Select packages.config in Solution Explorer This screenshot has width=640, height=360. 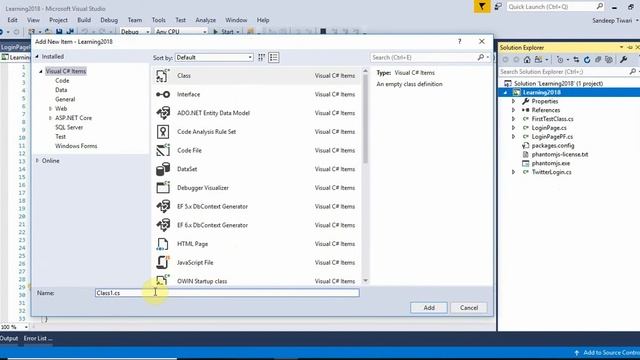click(x=553, y=146)
